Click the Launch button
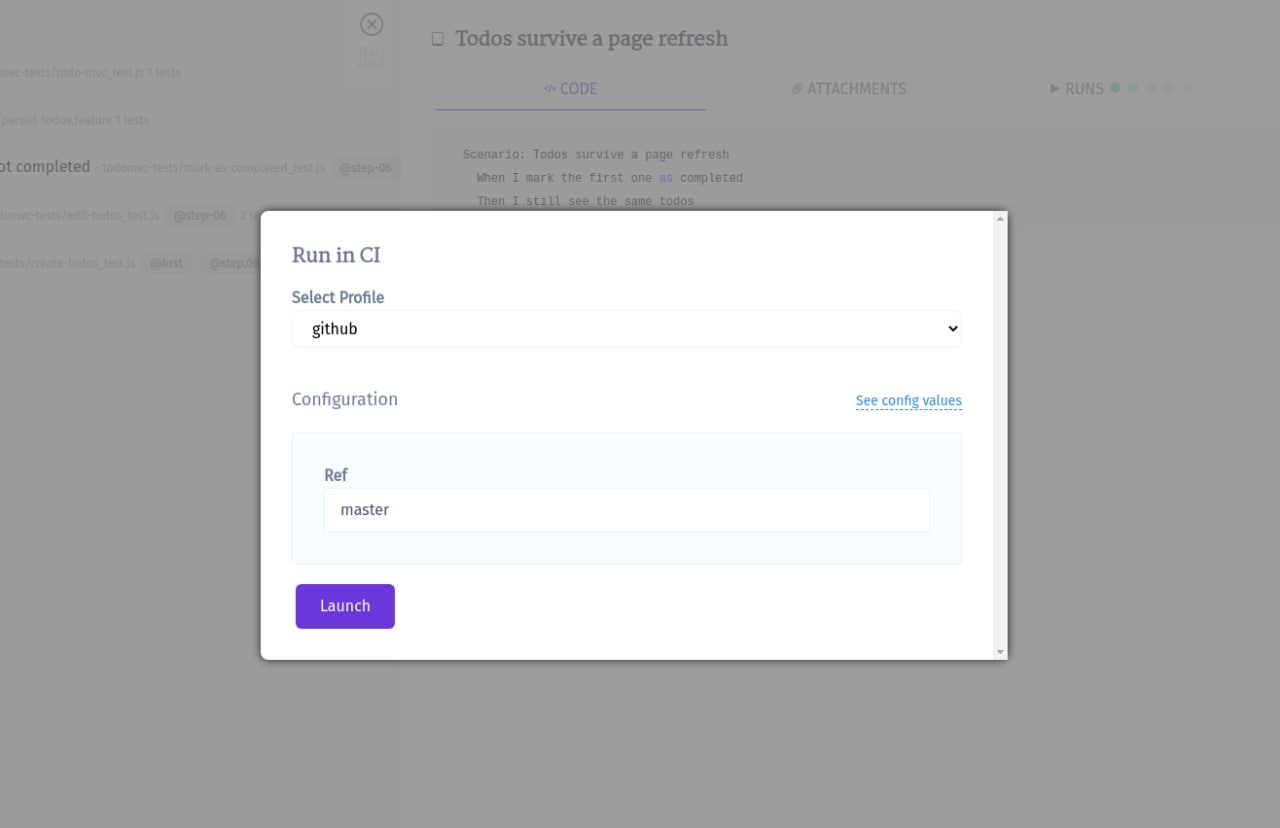Image resolution: width=1280 pixels, height=828 pixels. (345, 606)
